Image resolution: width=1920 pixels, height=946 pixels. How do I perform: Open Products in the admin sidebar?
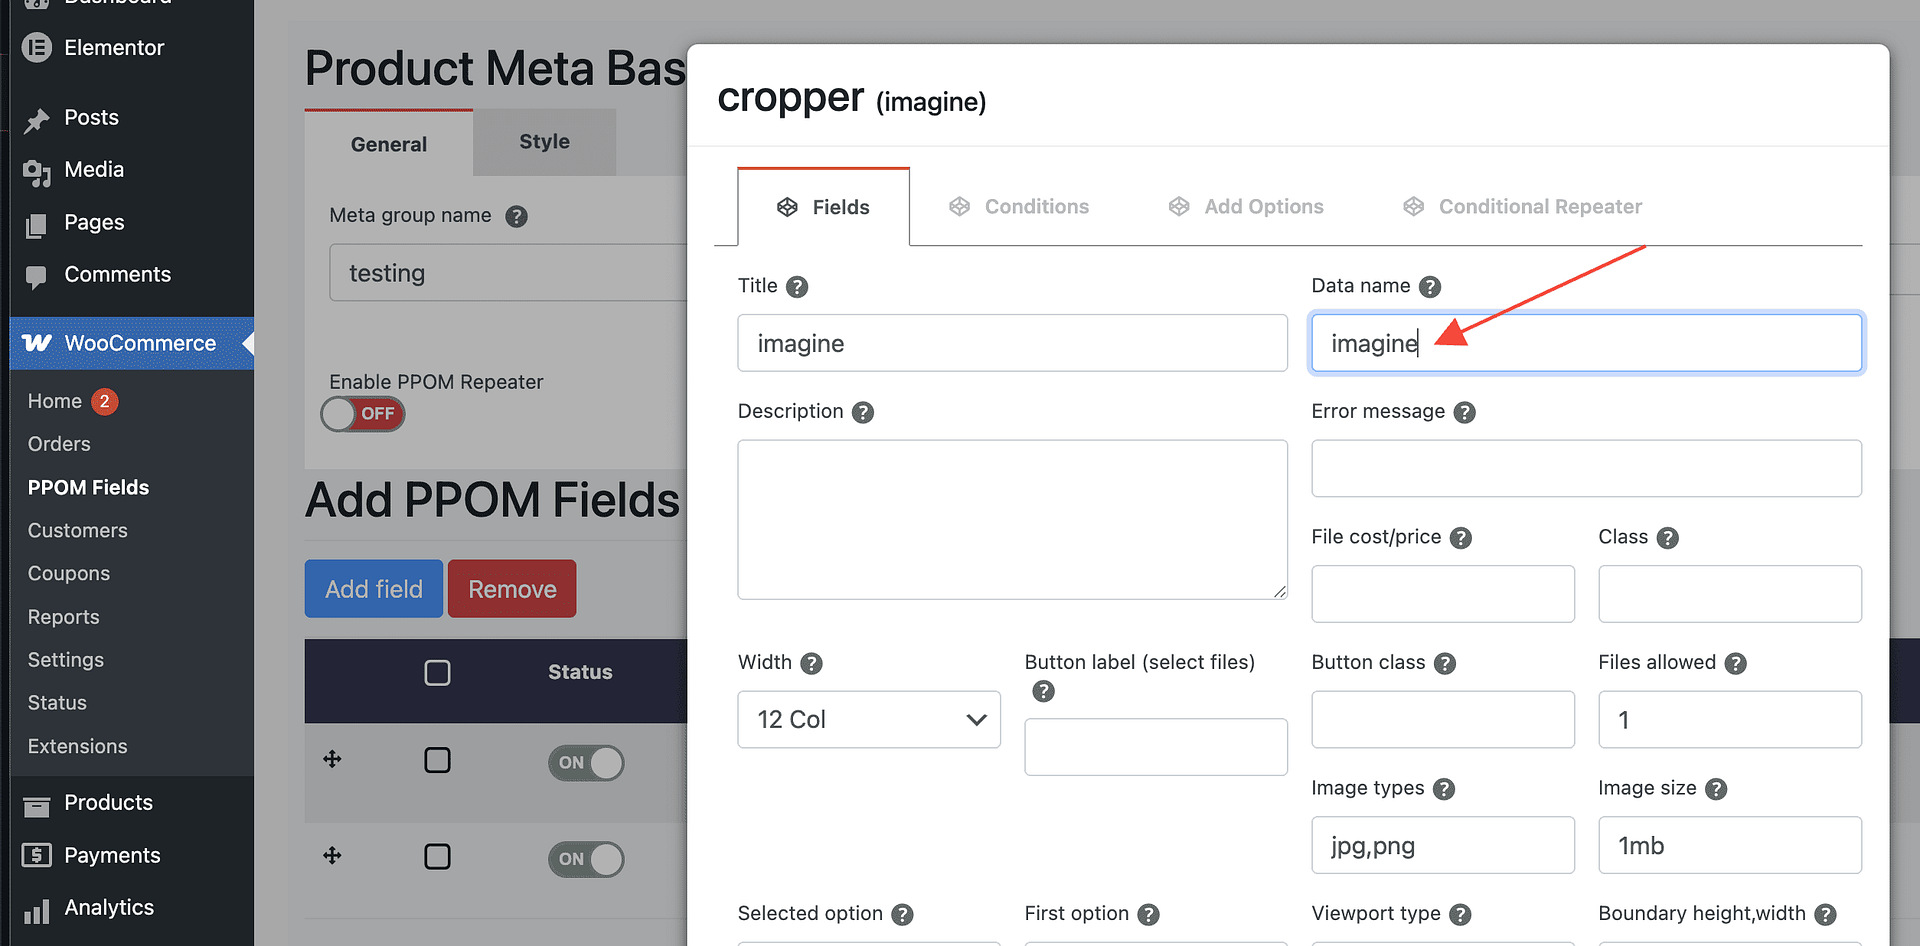click(108, 803)
